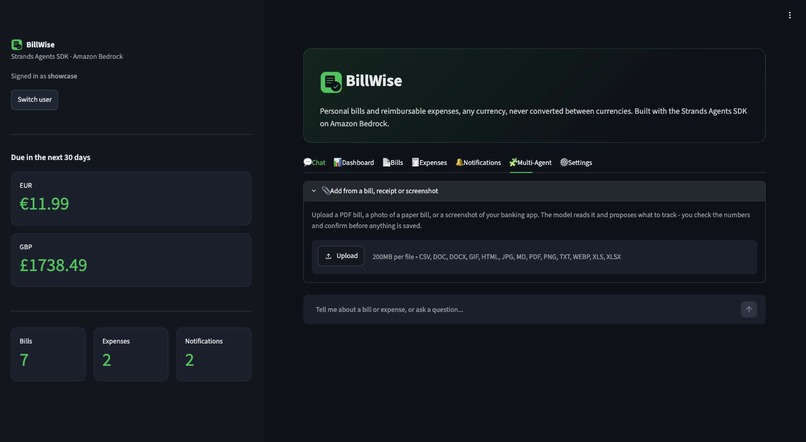The image size is (806, 442).
Task: Open the Notifications tab
Action: pos(478,162)
